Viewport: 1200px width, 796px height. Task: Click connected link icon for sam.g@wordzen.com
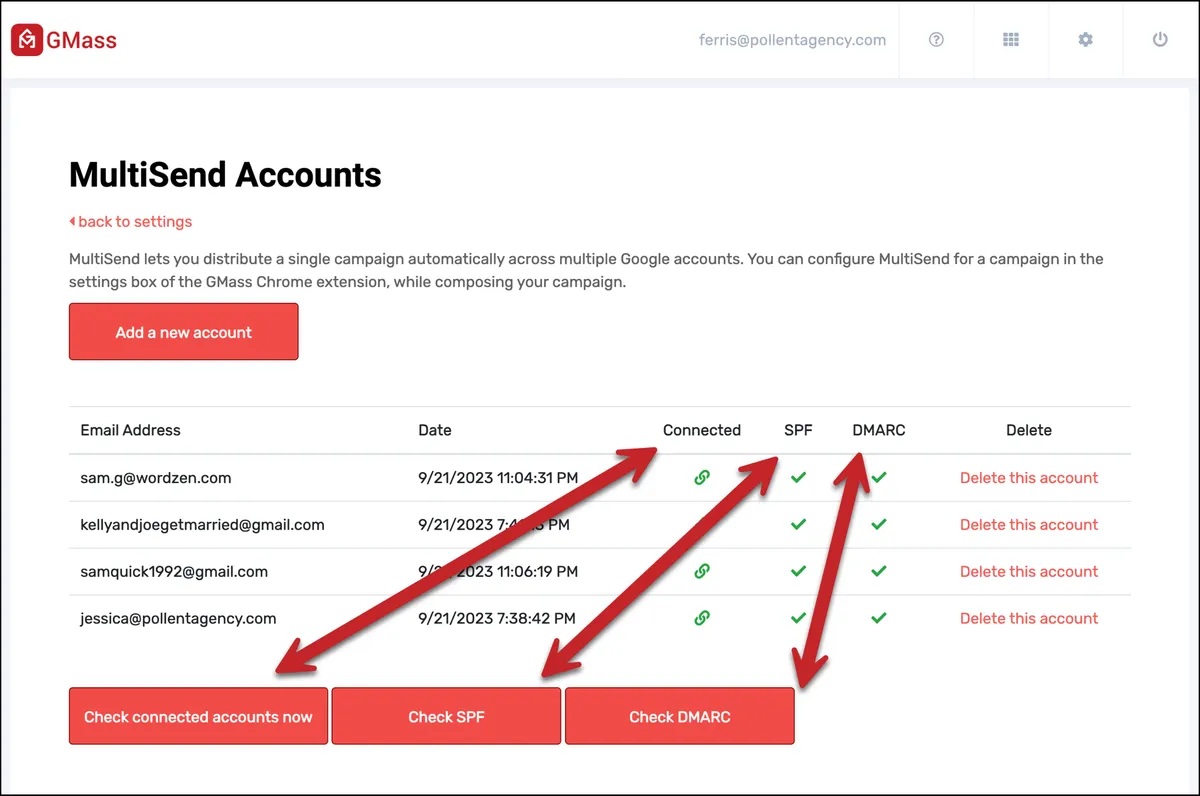[702, 478]
